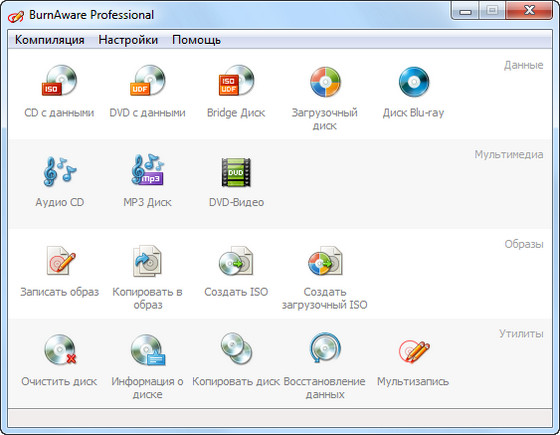Viewport: 560px width, 435px height.
Task: Click the "Очистить диск" label
Action: [59, 382]
